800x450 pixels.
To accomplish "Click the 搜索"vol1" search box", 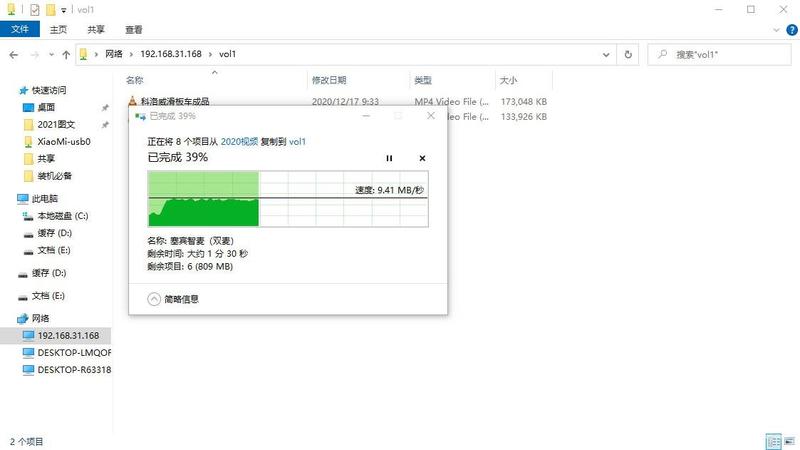I will (719, 55).
